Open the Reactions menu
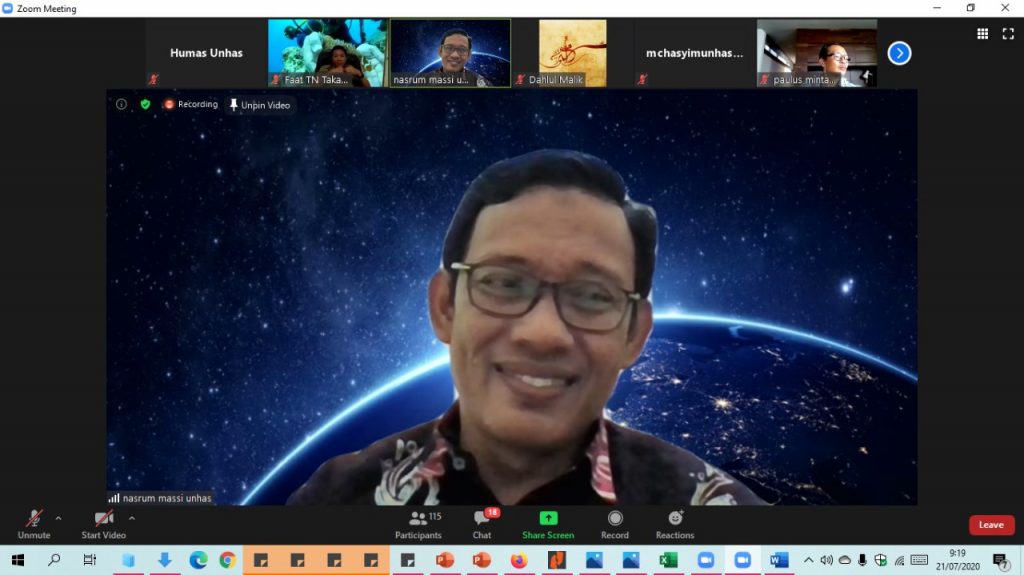 675,525
